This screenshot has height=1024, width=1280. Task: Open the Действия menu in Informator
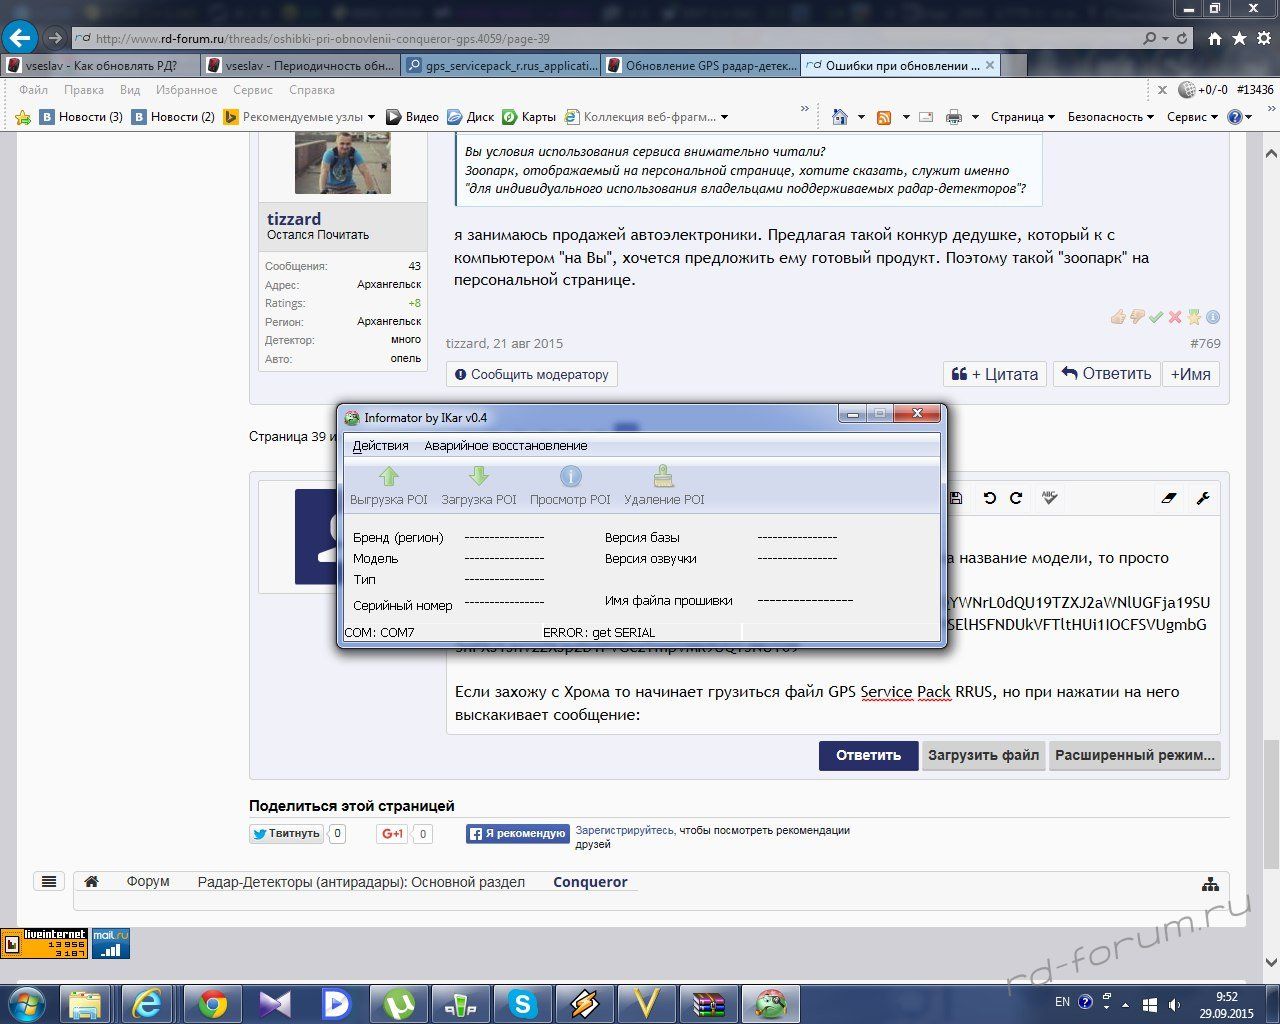click(x=380, y=446)
